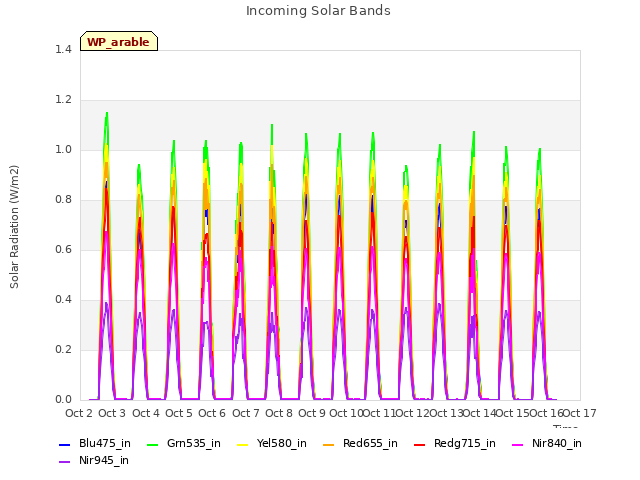This screenshot has height=480, width=640.
Task: Click the green Grn535_in legend swatch
Action: [153, 444]
